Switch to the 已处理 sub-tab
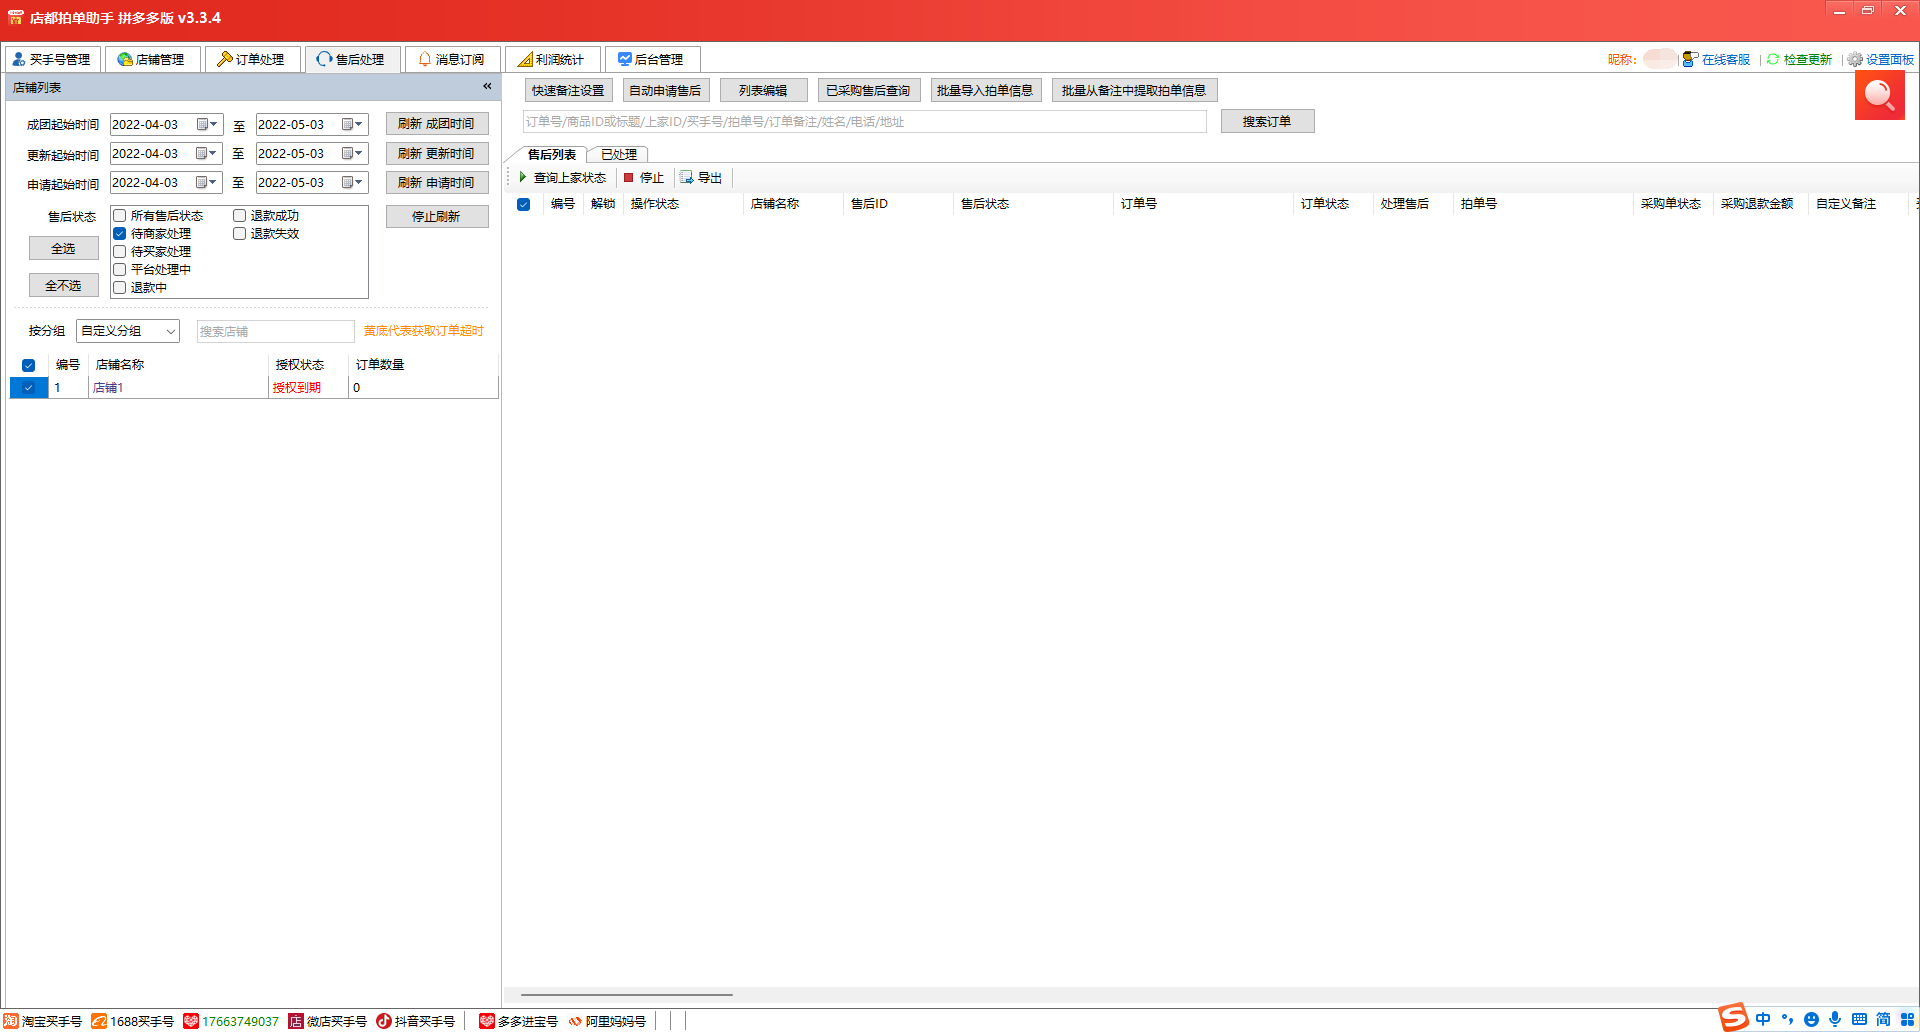Screen dimensions: 1920x1032 point(619,154)
